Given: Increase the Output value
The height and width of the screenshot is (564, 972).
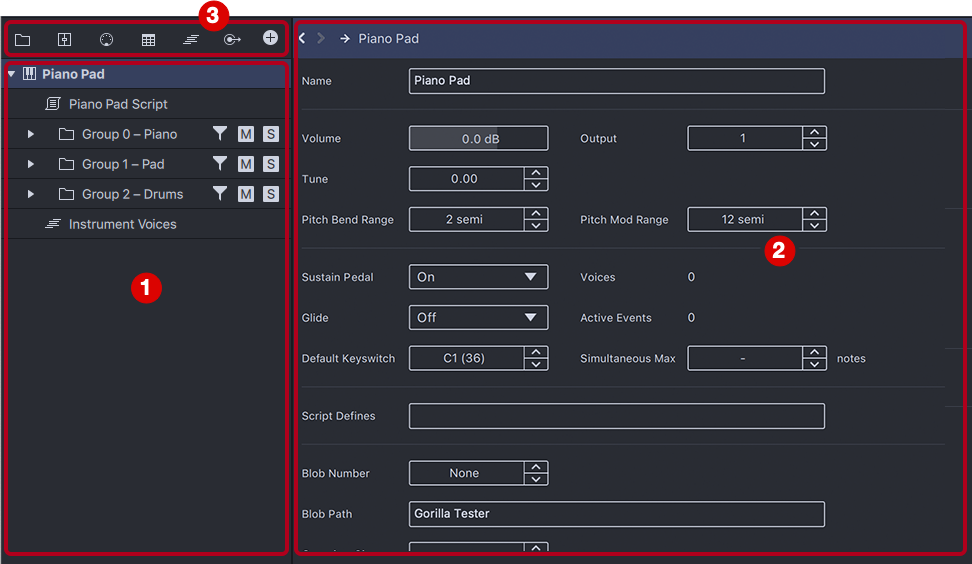Looking at the screenshot, I should tap(815, 132).
